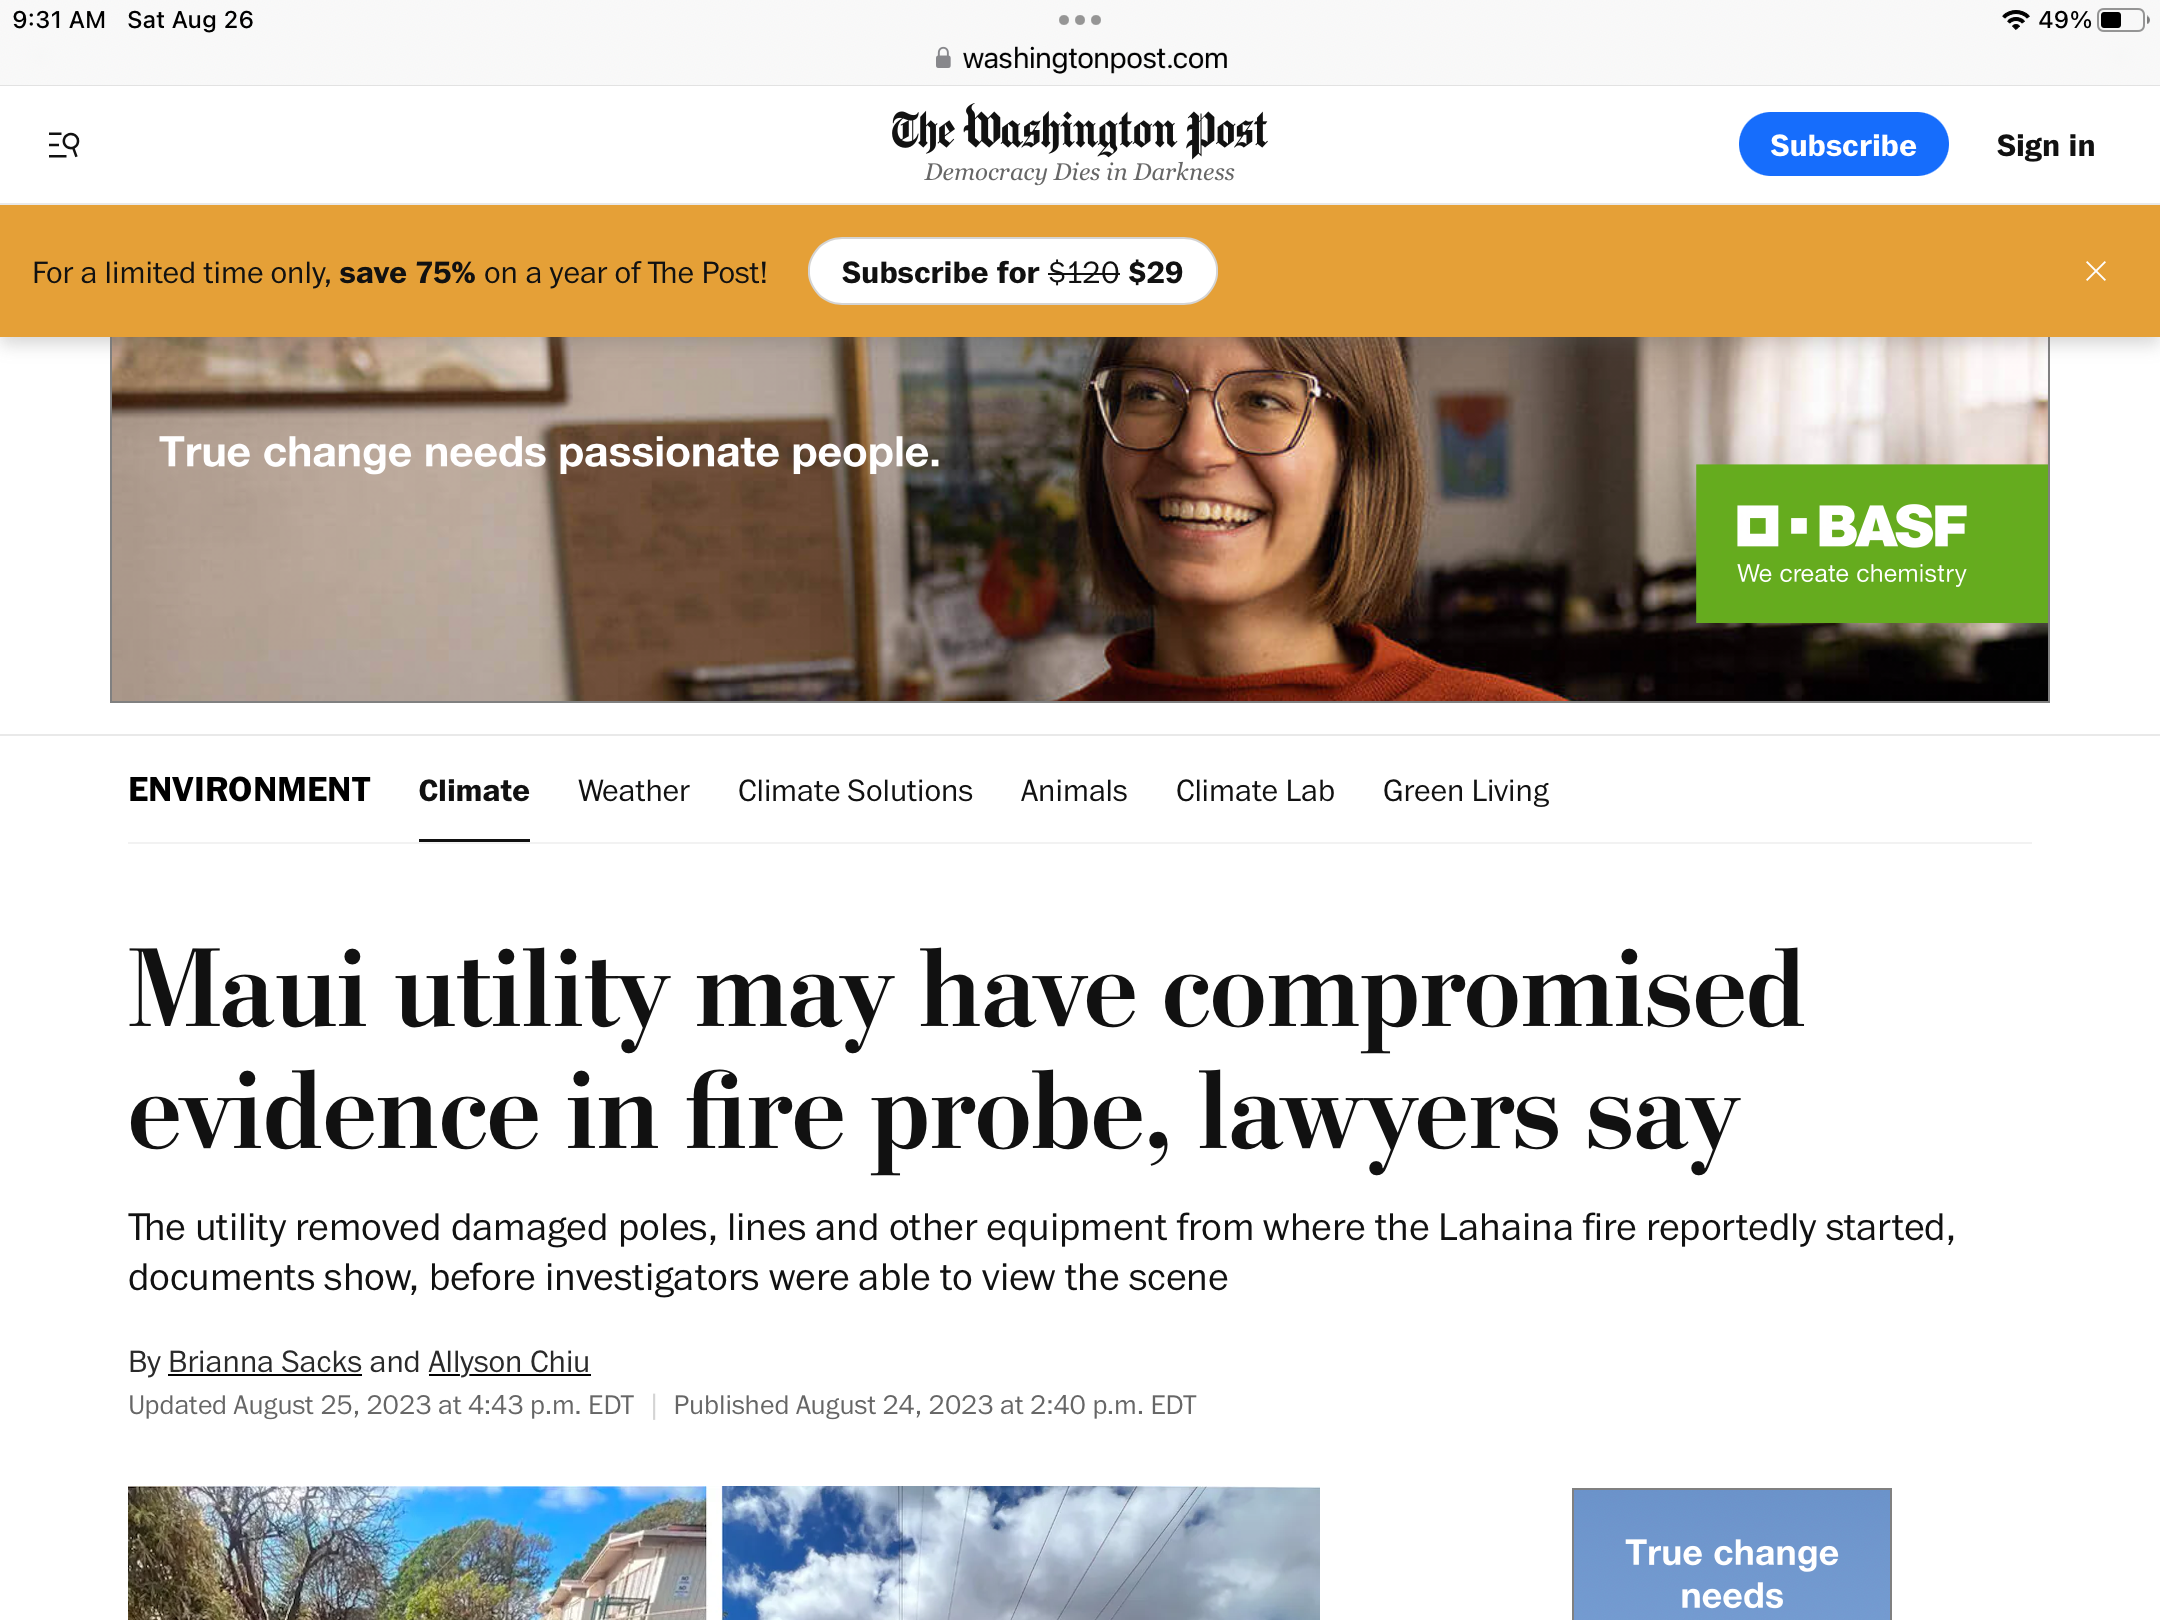The height and width of the screenshot is (1620, 2160).
Task: Tap the three-dot multitasking indicator
Action: click(1080, 20)
